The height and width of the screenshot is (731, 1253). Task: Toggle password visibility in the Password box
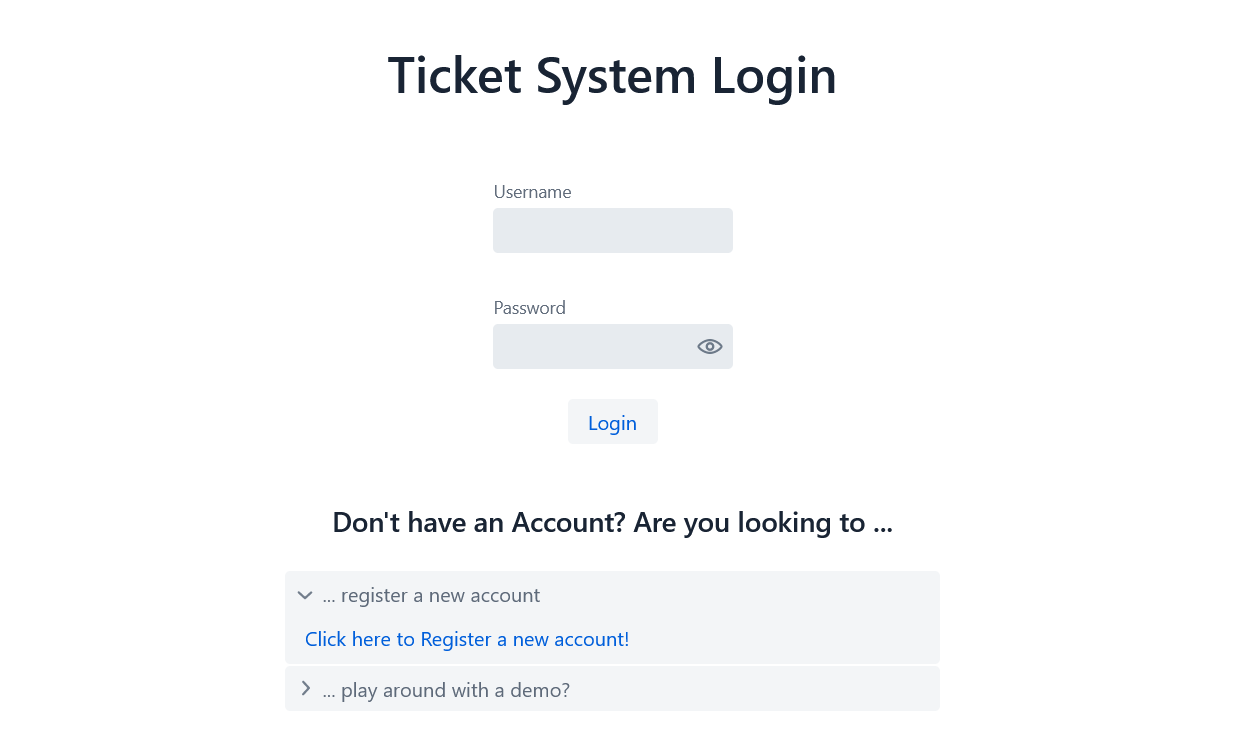(709, 347)
